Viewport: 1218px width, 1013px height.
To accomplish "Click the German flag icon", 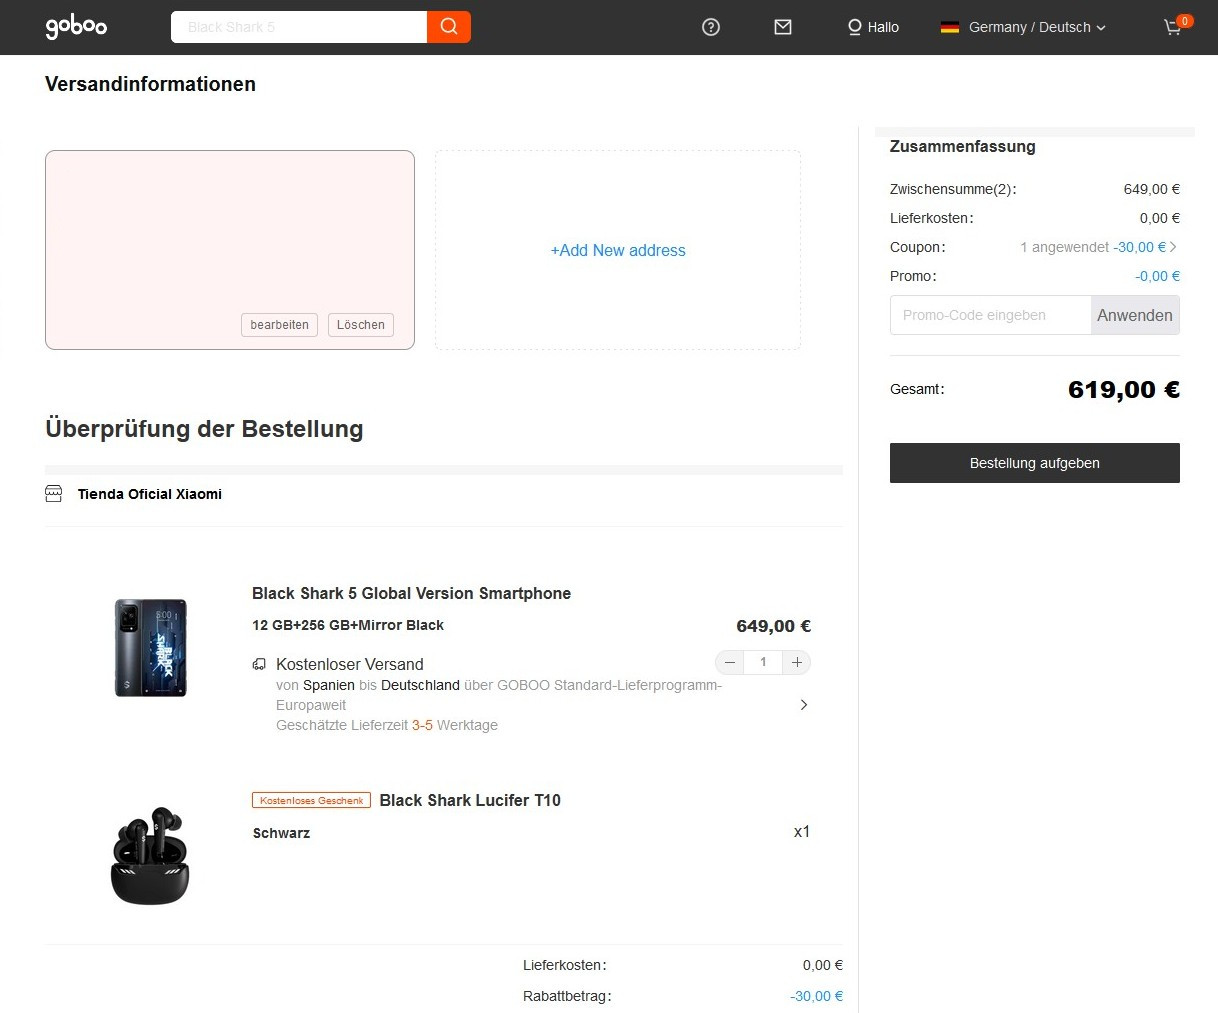I will tap(950, 27).
